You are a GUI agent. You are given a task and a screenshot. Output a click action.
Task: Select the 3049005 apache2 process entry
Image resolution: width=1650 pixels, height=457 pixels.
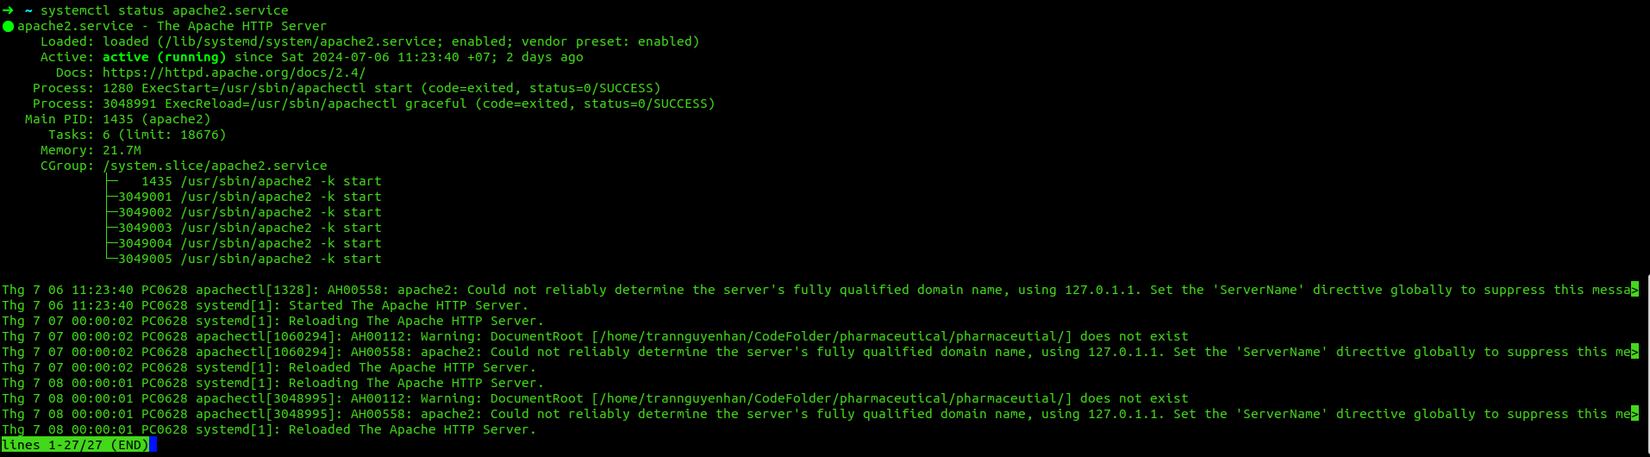(x=250, y=259)
